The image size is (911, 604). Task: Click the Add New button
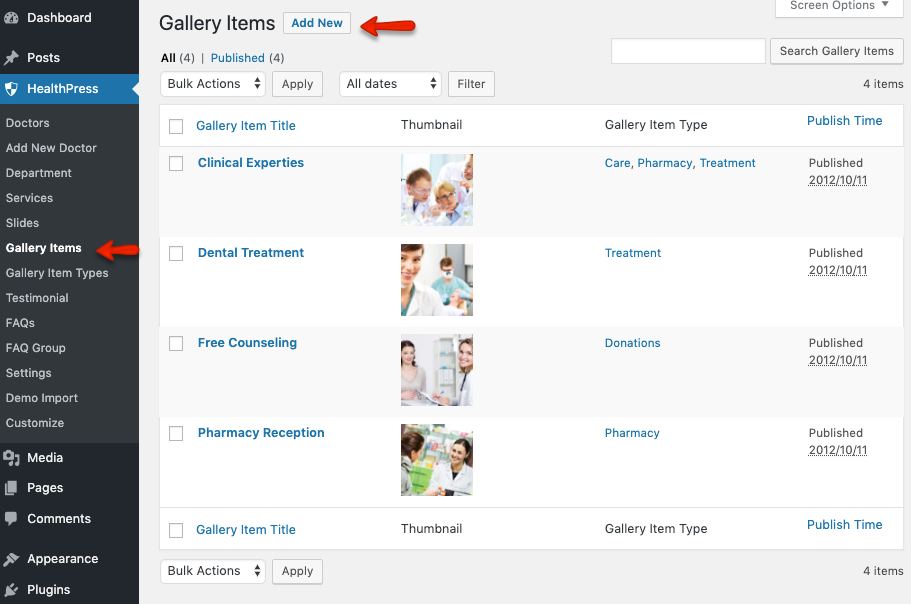point(317,23)
